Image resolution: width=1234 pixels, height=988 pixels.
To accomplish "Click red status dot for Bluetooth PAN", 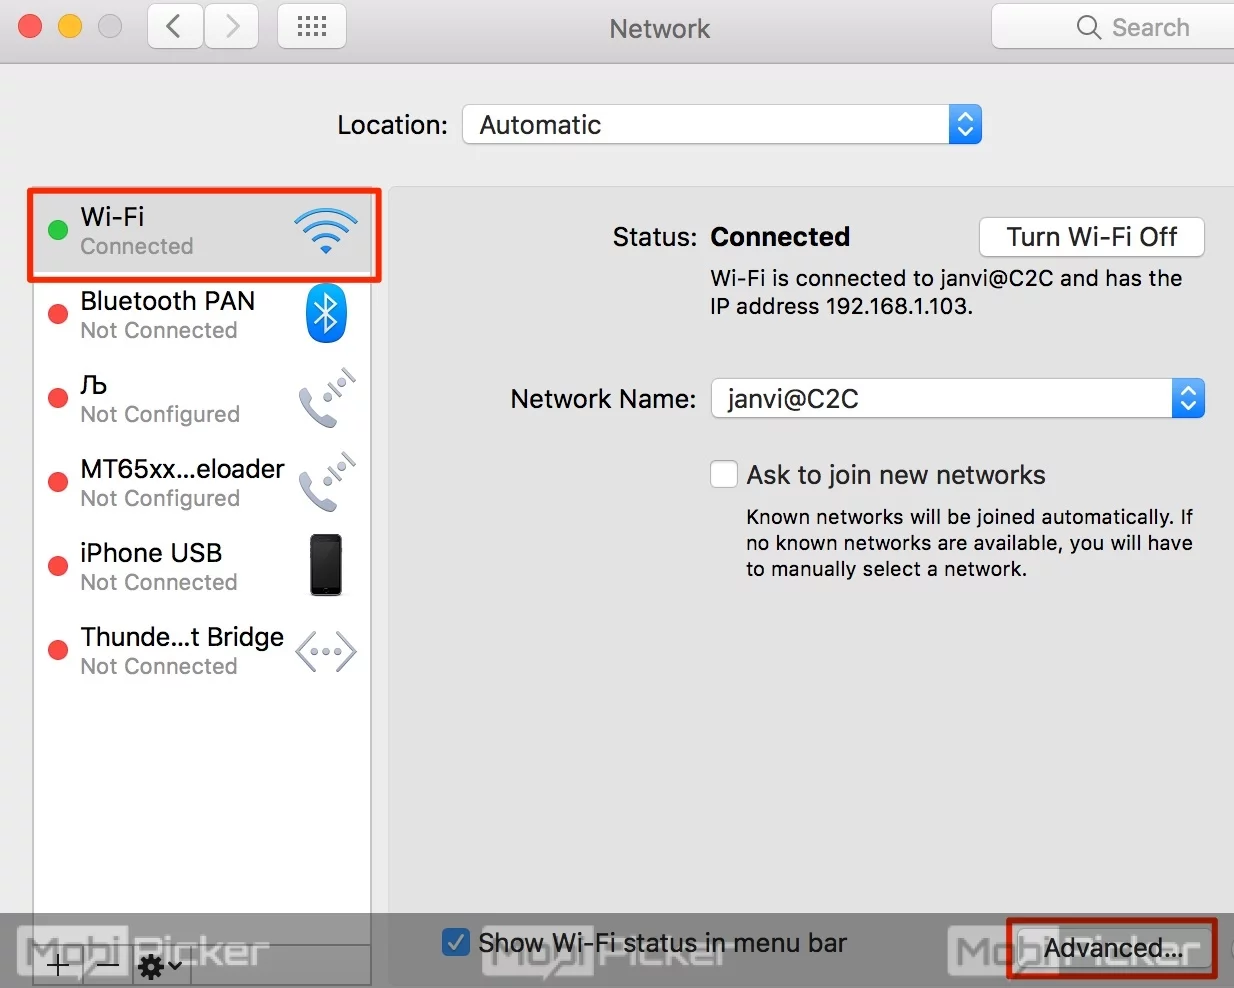I will [x=58, y=314].
